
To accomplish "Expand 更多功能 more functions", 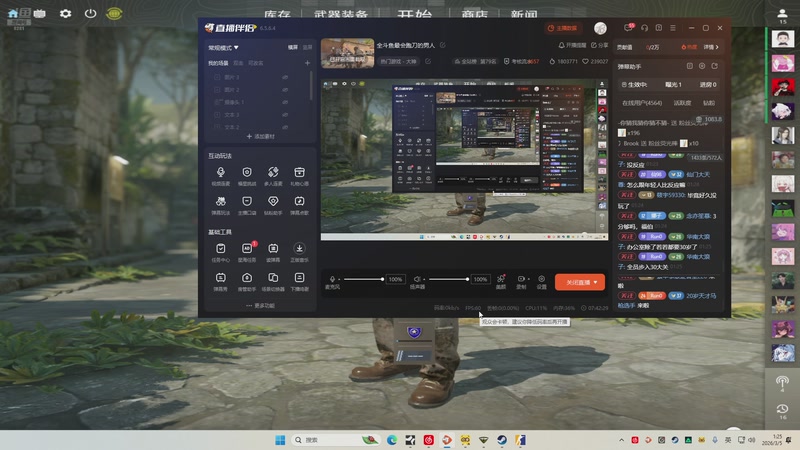I will (x=260, y=305).
